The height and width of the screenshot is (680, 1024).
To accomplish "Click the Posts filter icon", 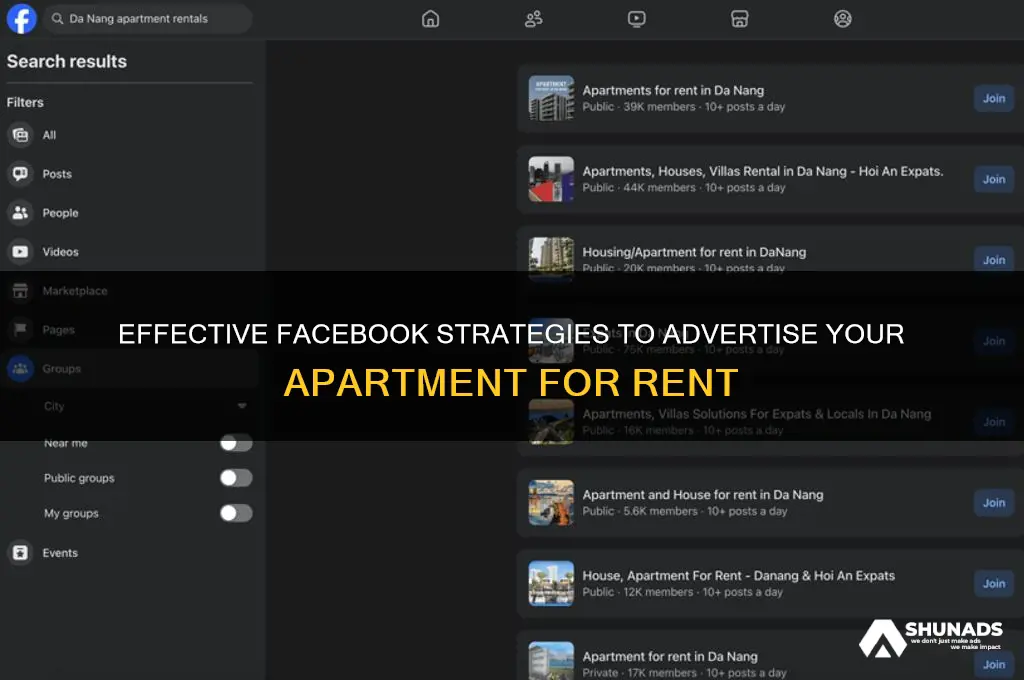I will 20,174.
